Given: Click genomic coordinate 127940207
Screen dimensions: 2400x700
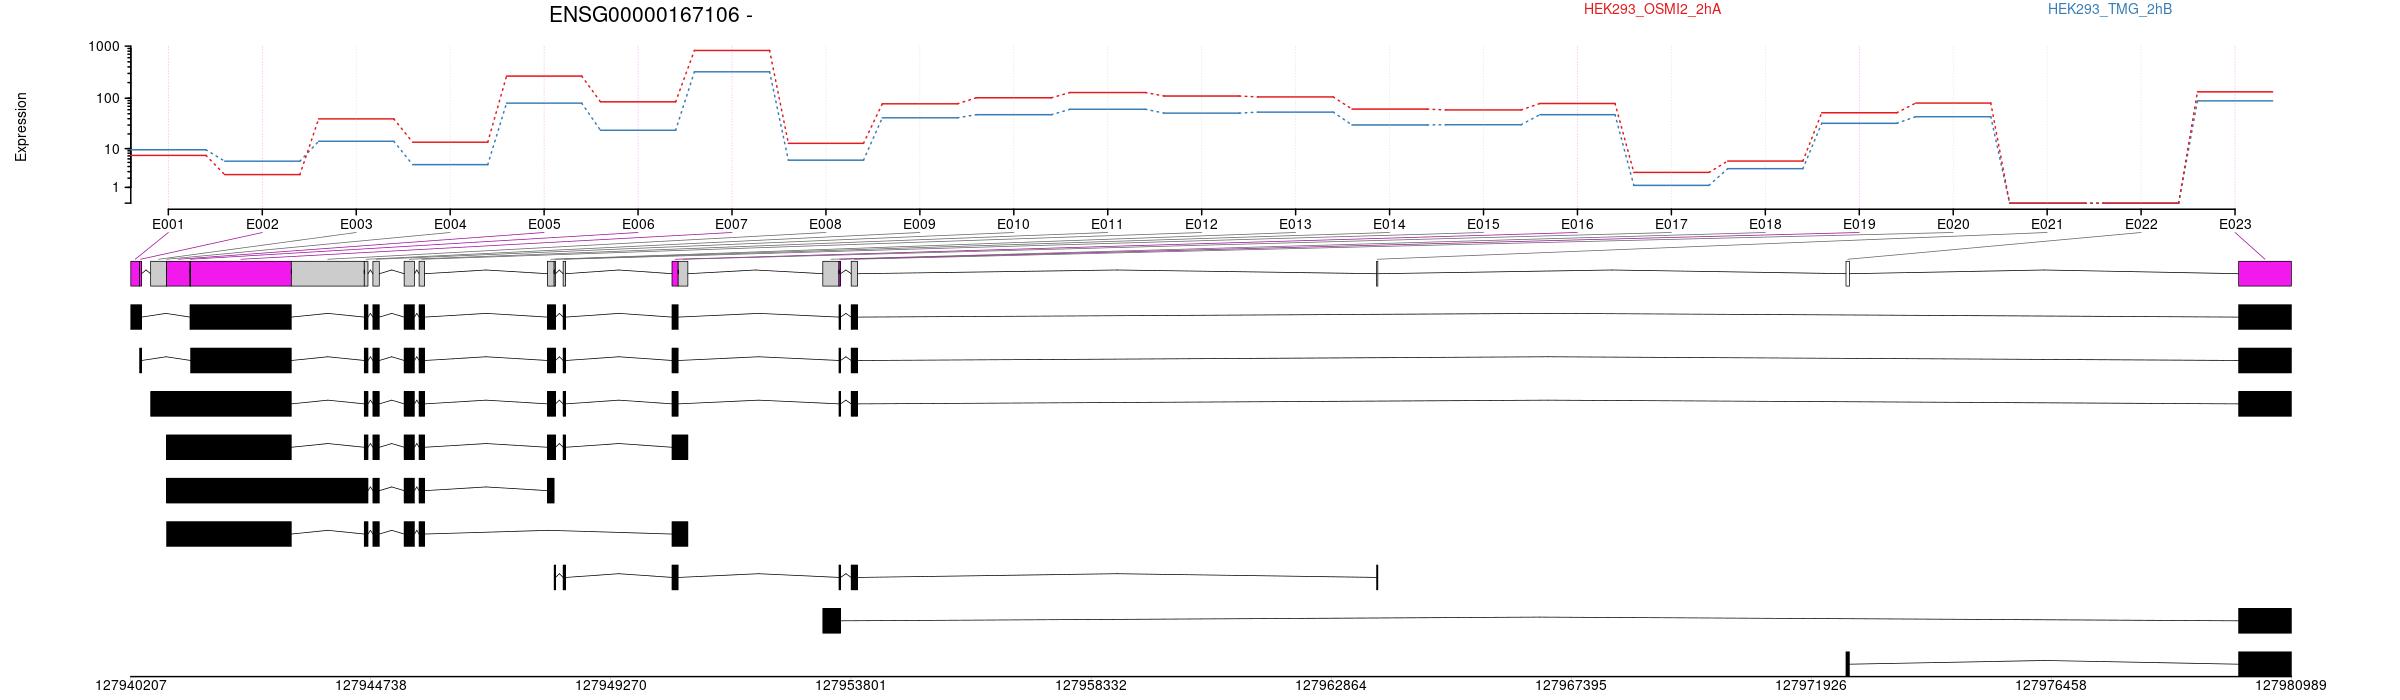Looking at the screenshot, I should click(131, 686).
